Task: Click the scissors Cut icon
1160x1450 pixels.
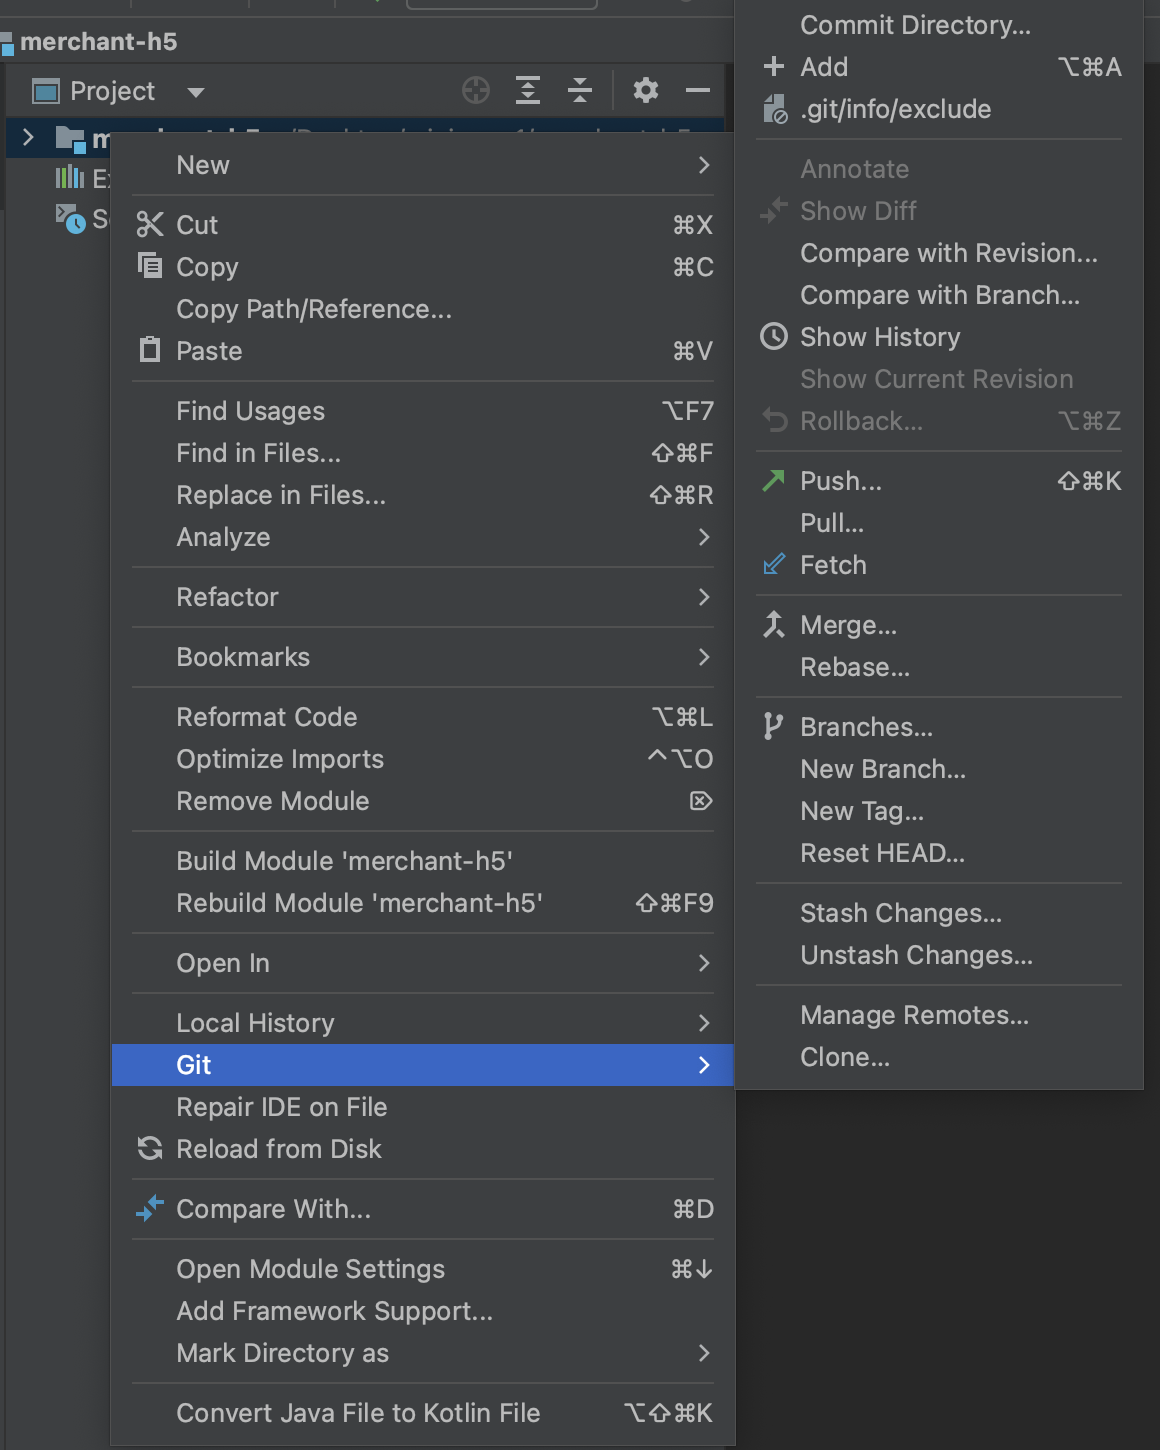Action: click(x=150, y=225)
